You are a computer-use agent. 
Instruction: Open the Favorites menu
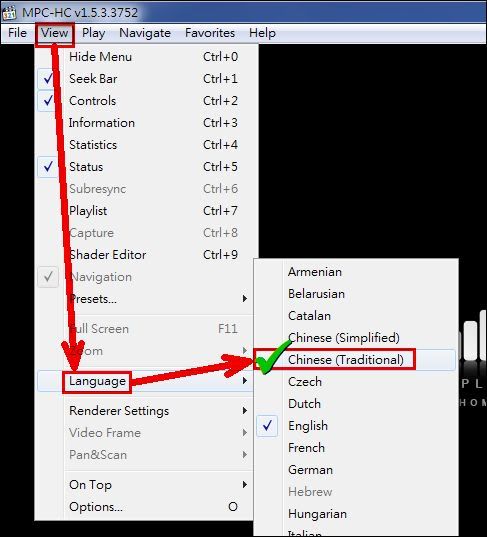(x=210, y=33)
